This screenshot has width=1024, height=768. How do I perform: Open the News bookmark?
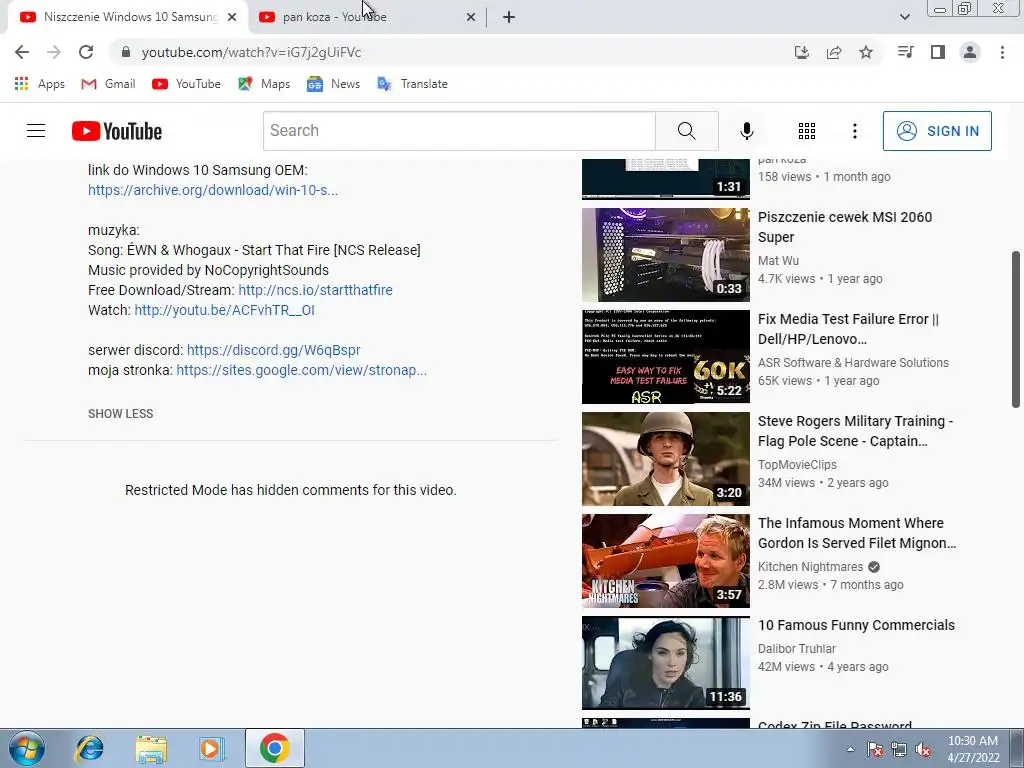click(x=333, y=84)
